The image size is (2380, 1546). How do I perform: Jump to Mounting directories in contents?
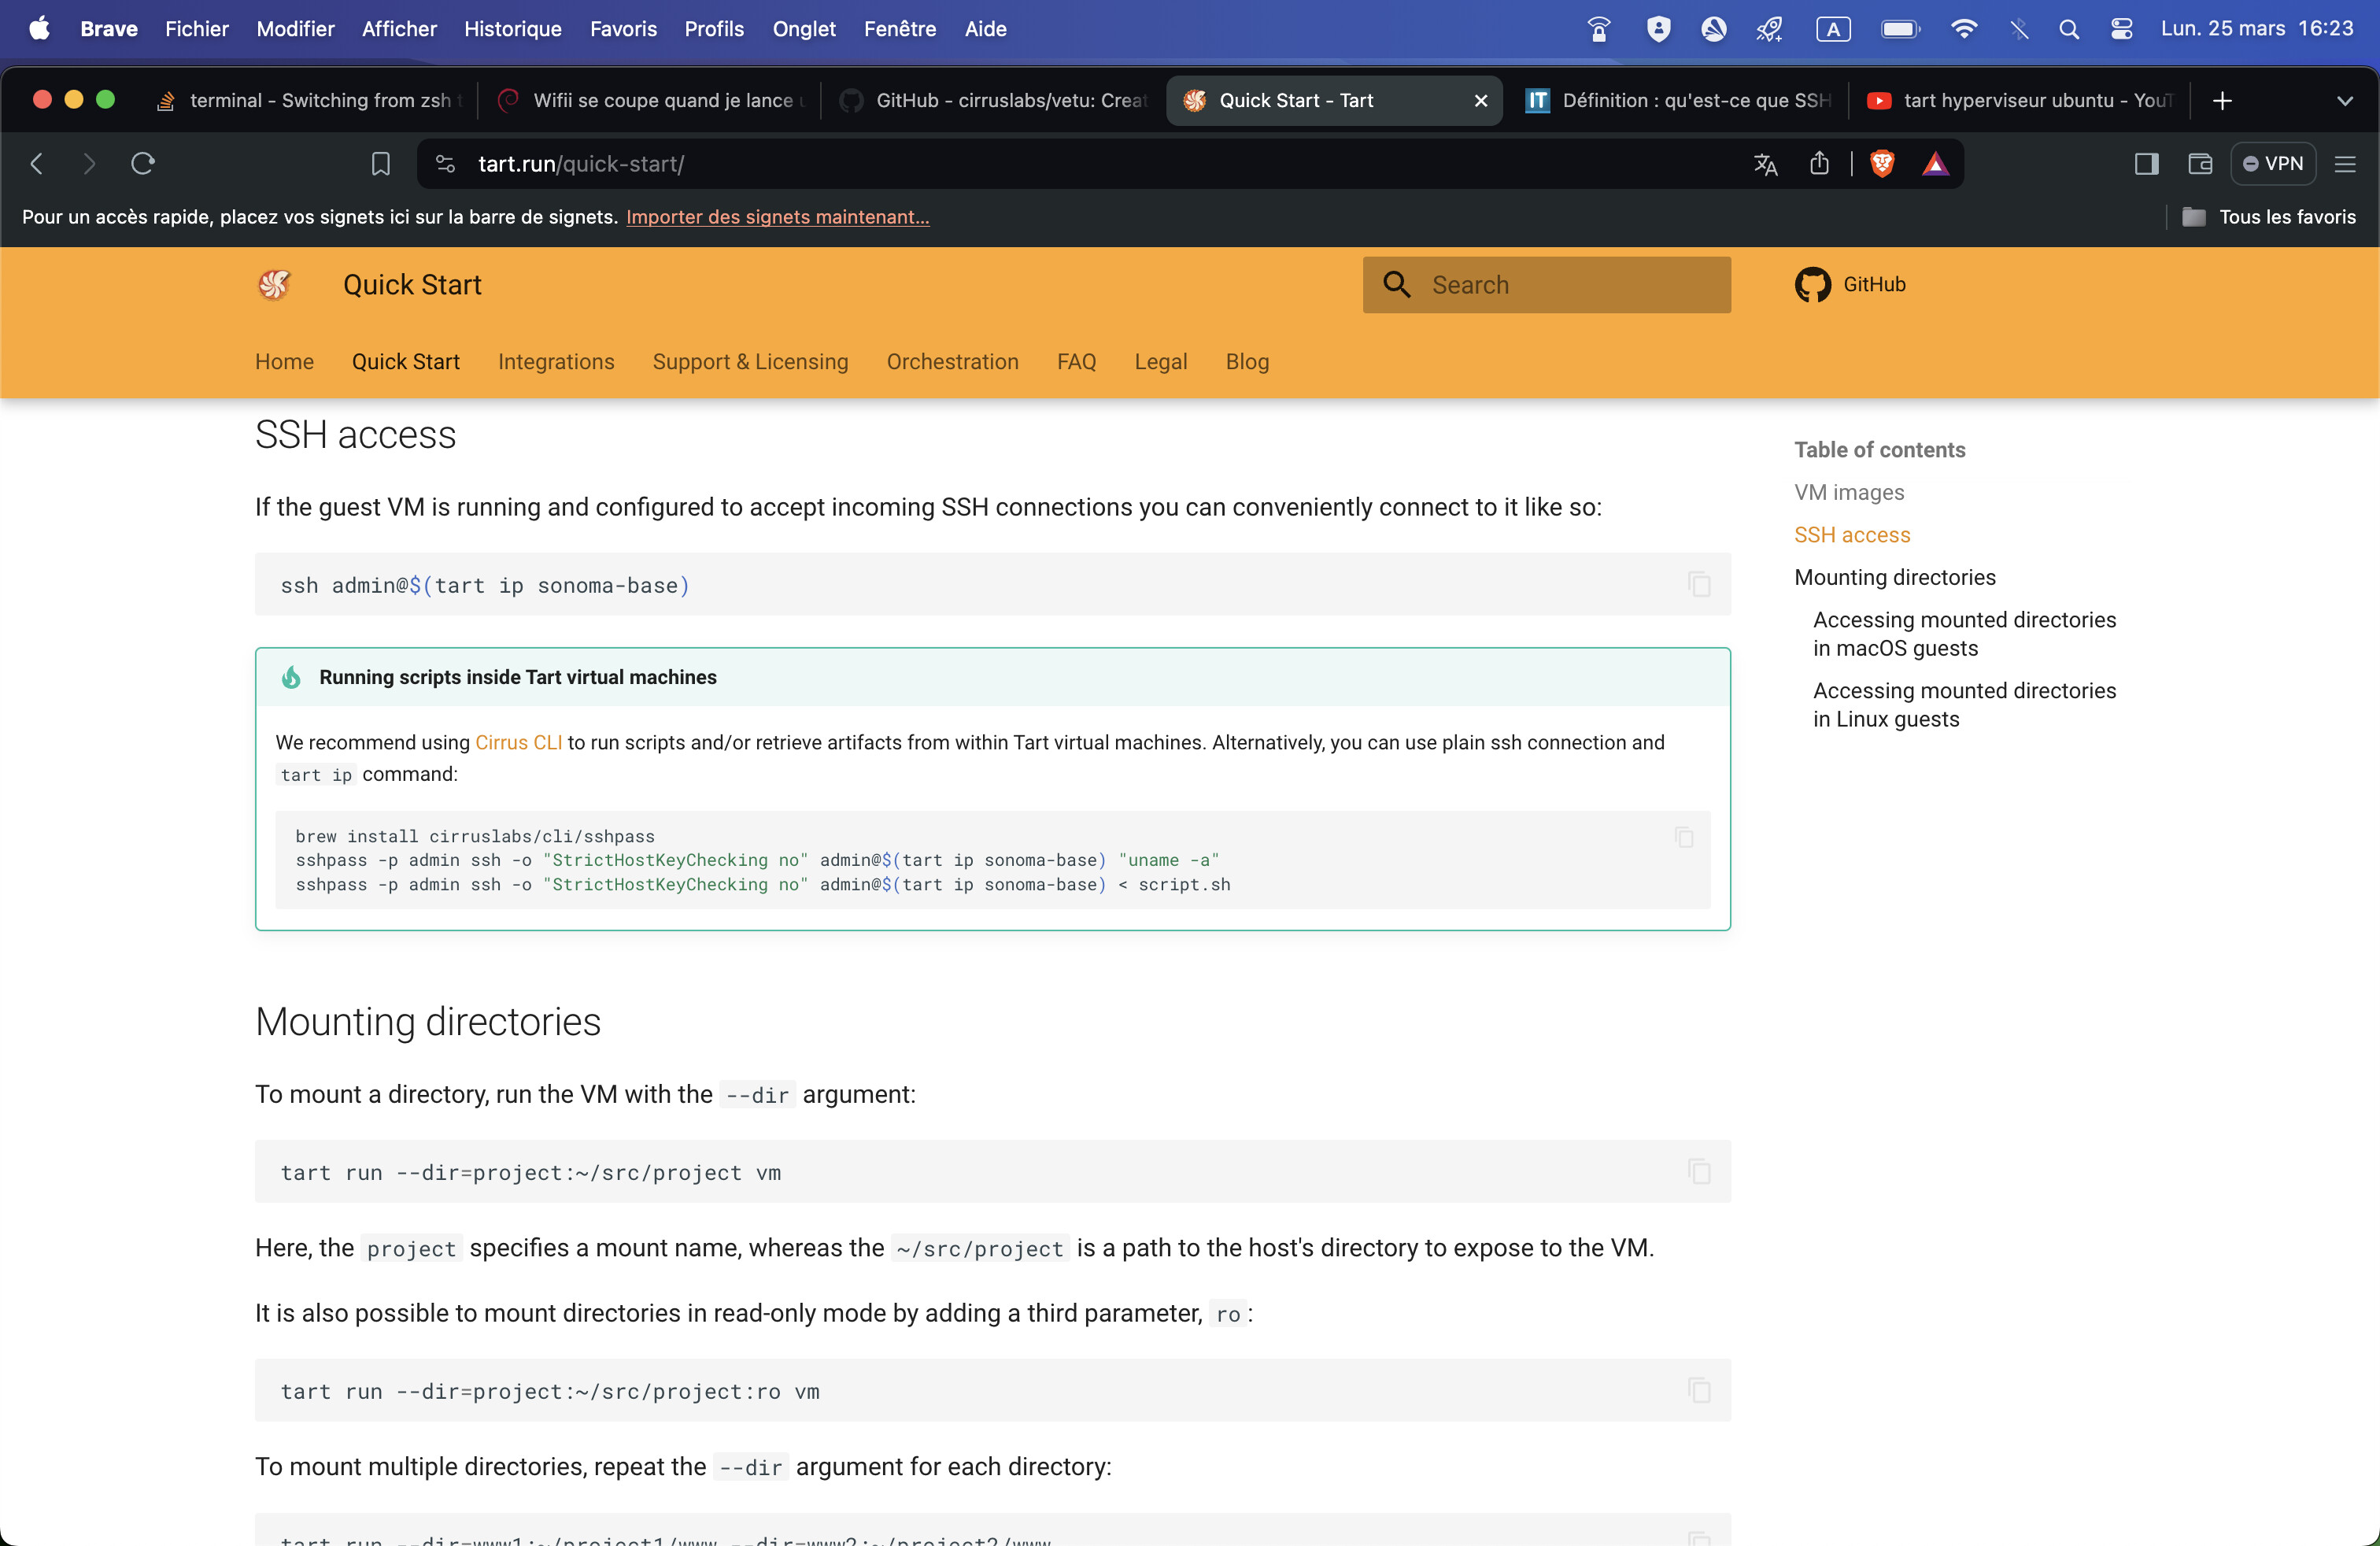[1894, 577]
